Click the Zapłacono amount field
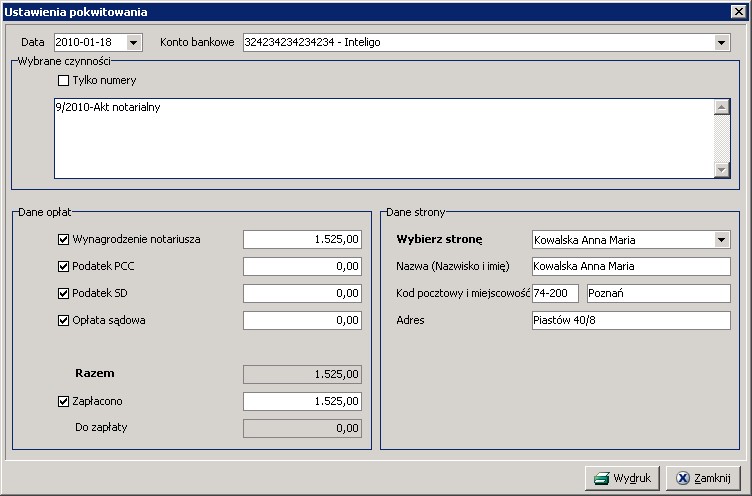The width and height of the screenshot is (752, 496). point(302,401)
